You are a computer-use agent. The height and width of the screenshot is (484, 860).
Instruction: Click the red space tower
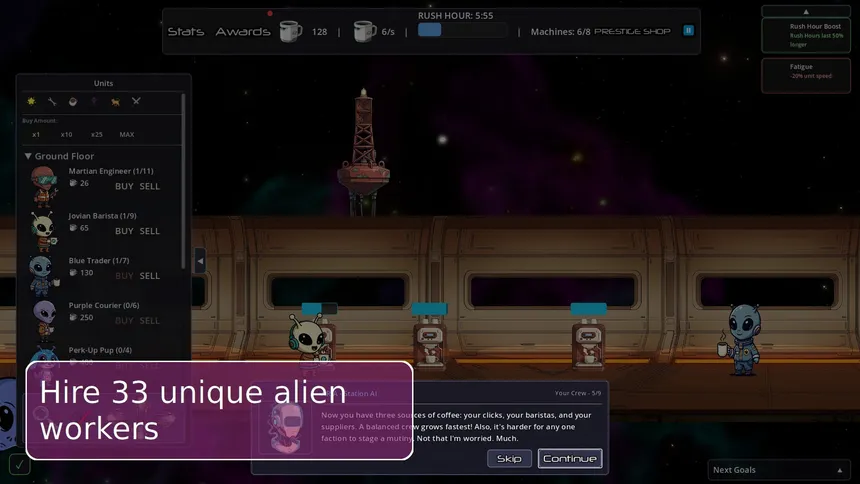363,152
